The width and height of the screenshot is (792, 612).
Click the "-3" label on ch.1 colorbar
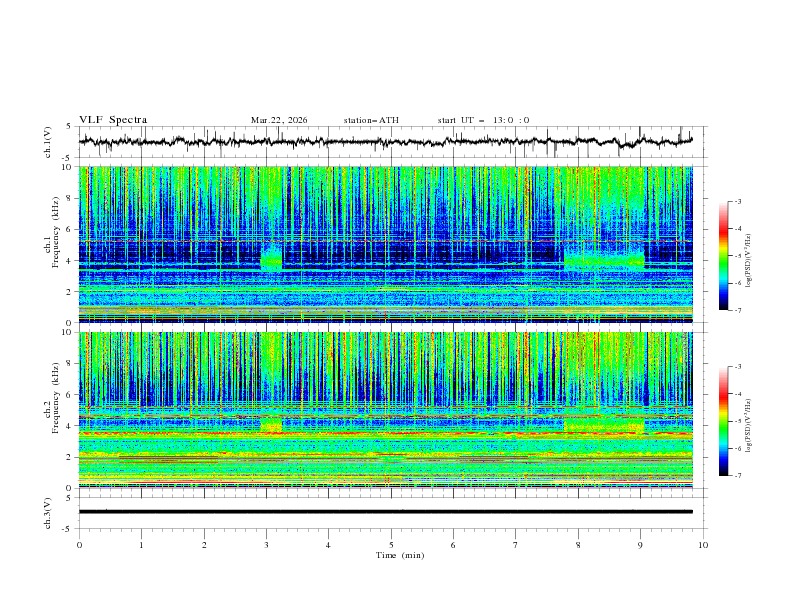point(738,201)
